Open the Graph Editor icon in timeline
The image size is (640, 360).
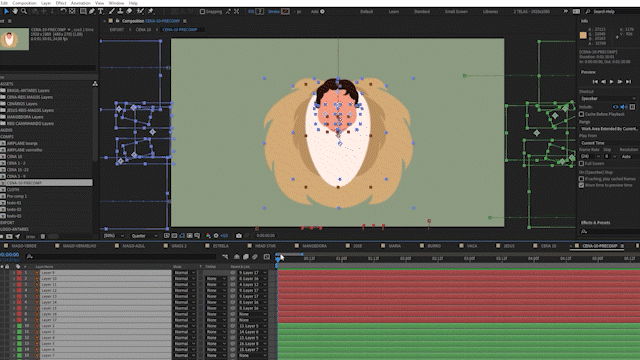(x=267, y=257)
